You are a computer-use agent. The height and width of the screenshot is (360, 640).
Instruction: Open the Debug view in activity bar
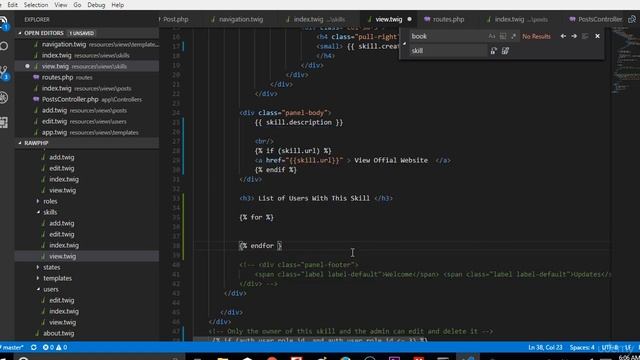pyautogui.click(x=4, y=98)
